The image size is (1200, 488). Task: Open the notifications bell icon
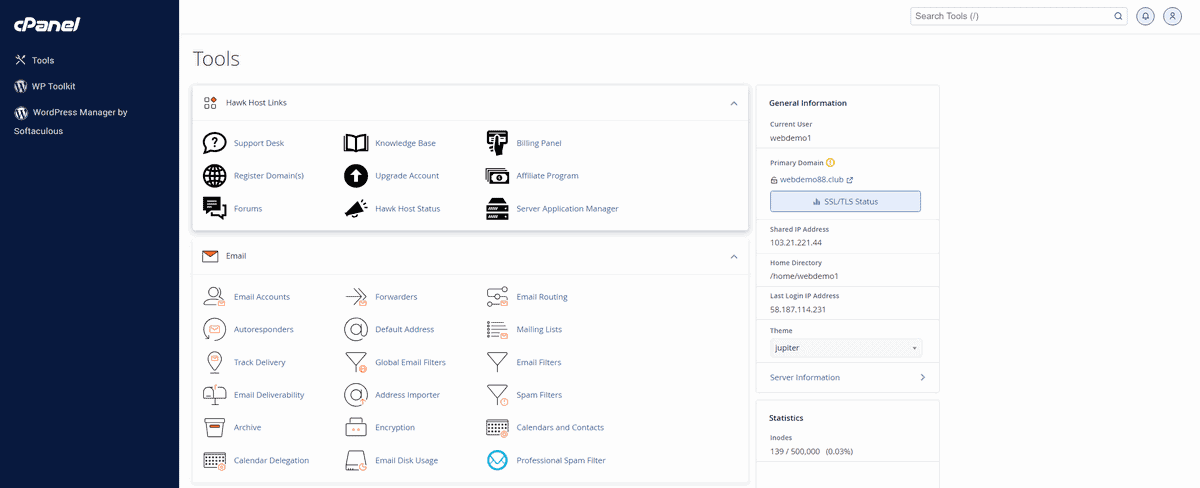[x=1145, y=16]
